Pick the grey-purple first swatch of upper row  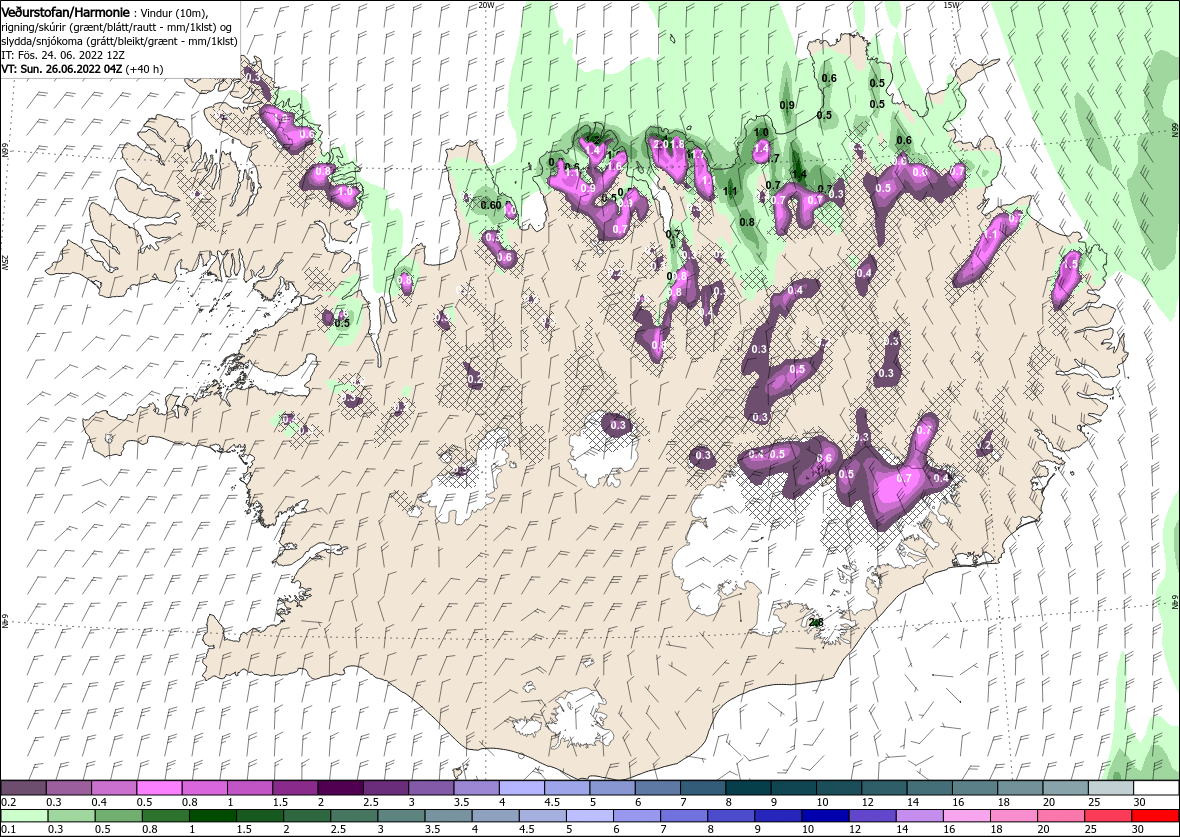point(23,788)
